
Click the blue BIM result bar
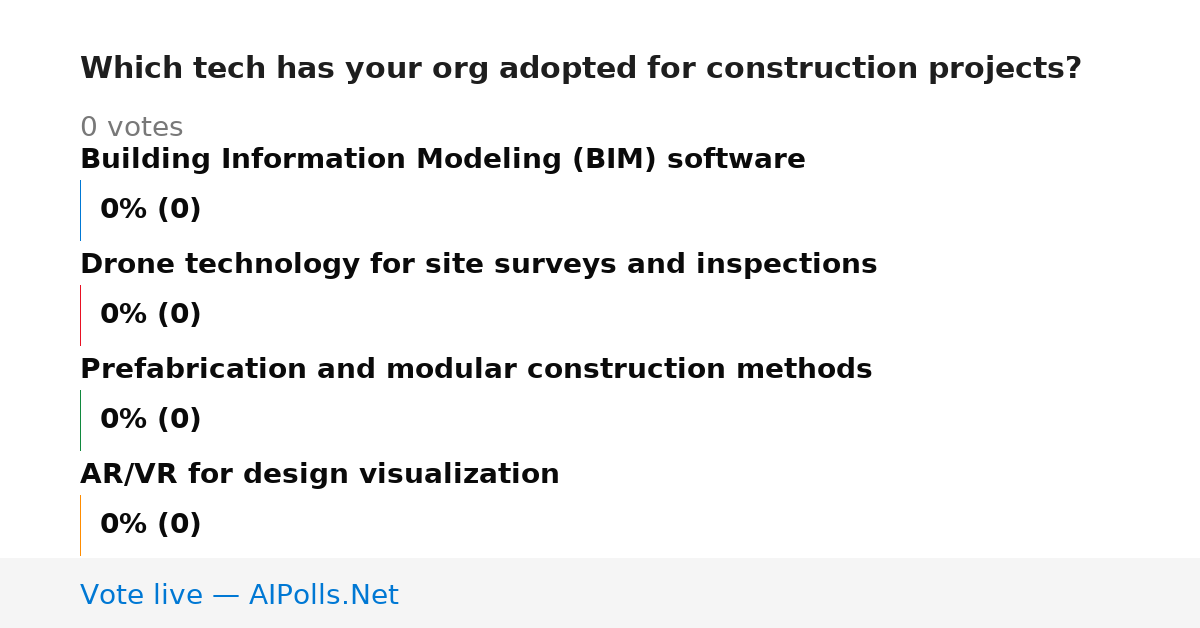[x=81, y=210]
